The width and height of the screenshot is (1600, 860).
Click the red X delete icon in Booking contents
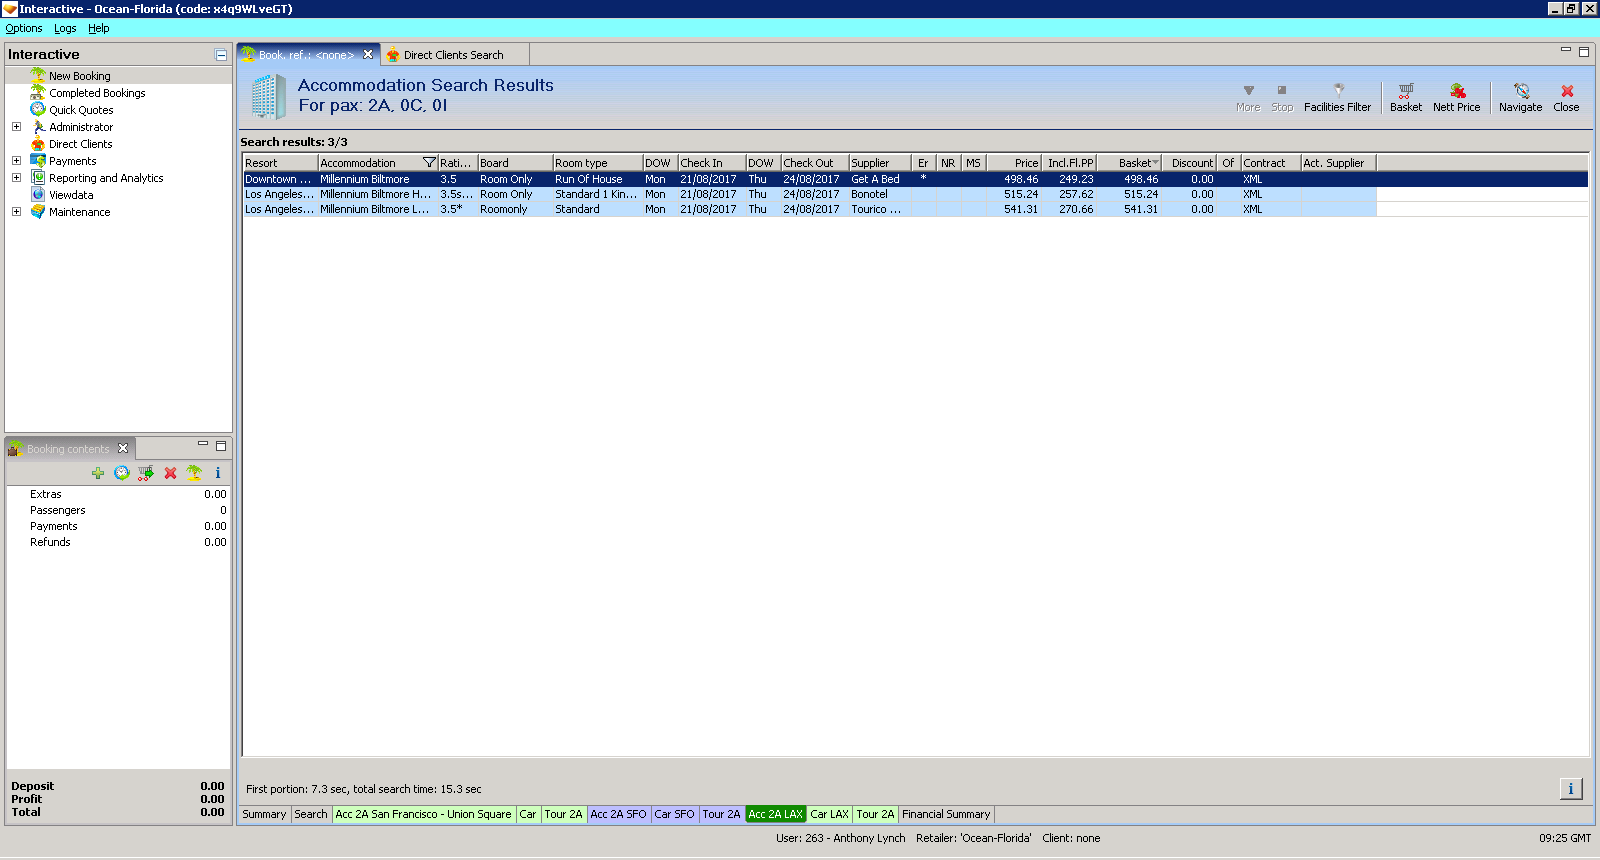click(170, 473)
